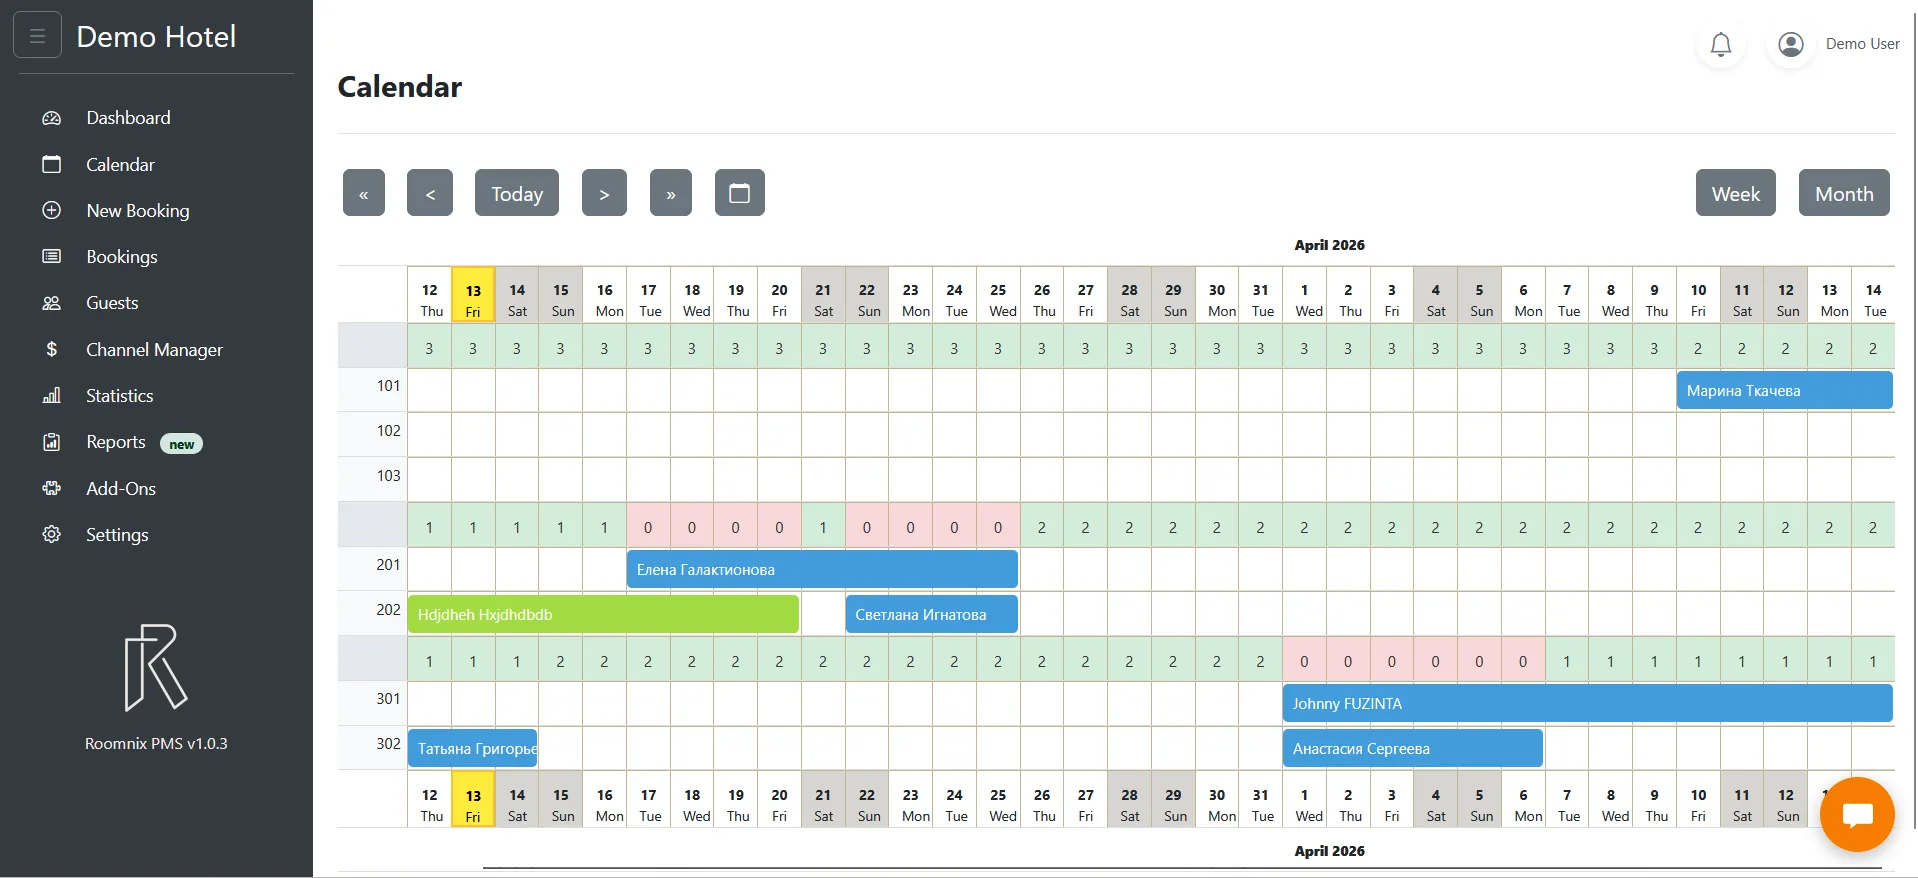Image resolution: width=1918 pixels, height=878 pixels.
Task: Click the Today button
Action: [517, 193]
